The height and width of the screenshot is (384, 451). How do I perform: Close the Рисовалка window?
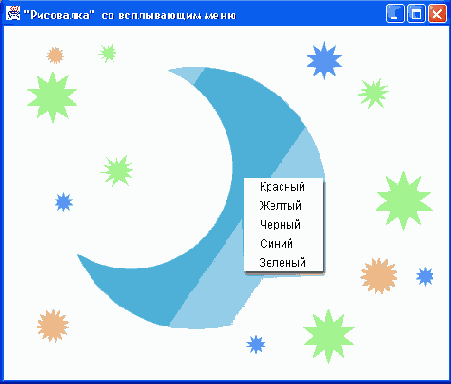pyautogui.click(x=437, y=14)
